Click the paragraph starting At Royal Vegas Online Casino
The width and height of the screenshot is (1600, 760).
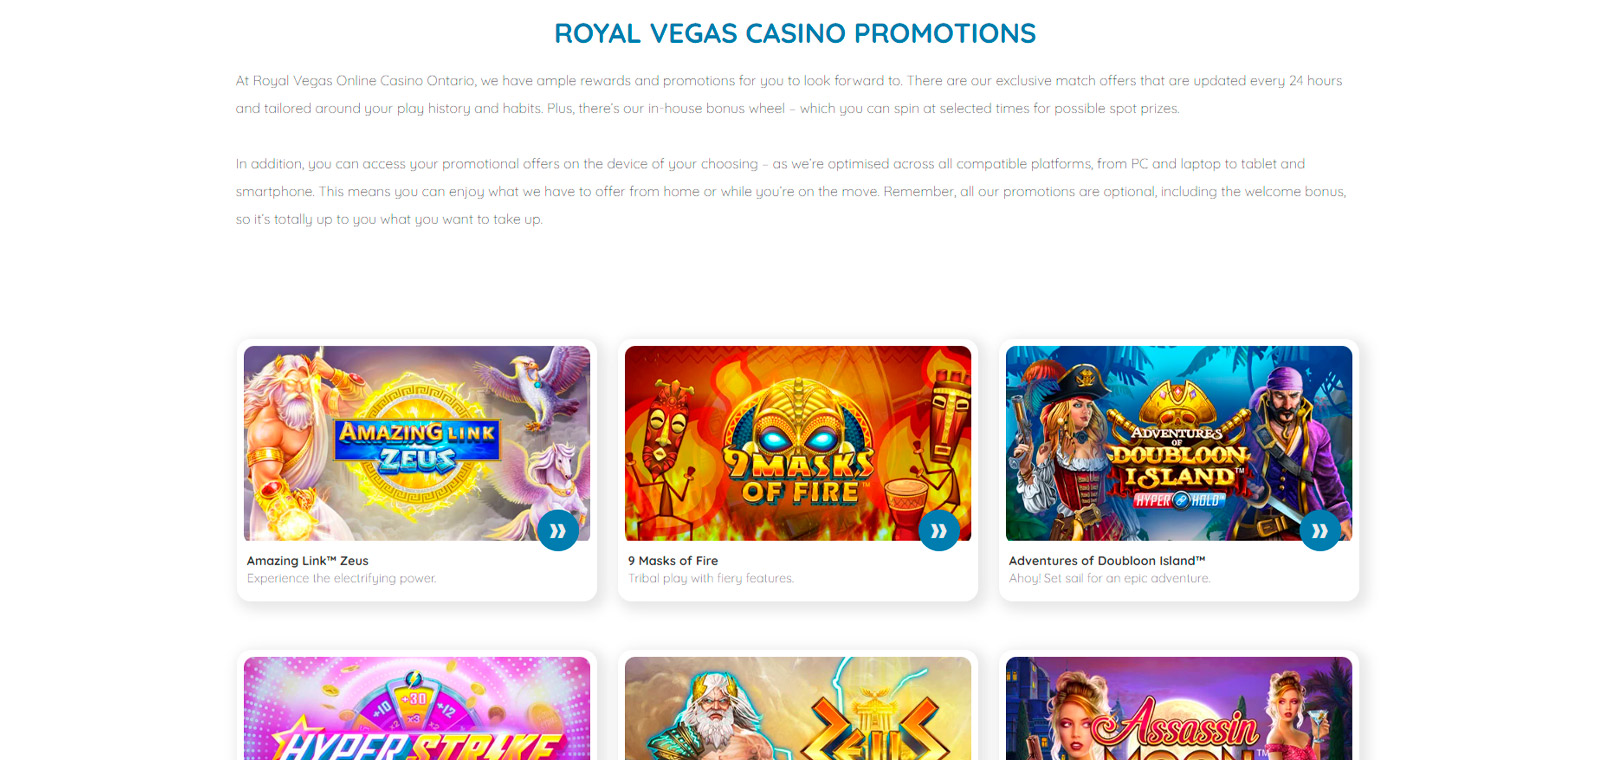(789, 94)
